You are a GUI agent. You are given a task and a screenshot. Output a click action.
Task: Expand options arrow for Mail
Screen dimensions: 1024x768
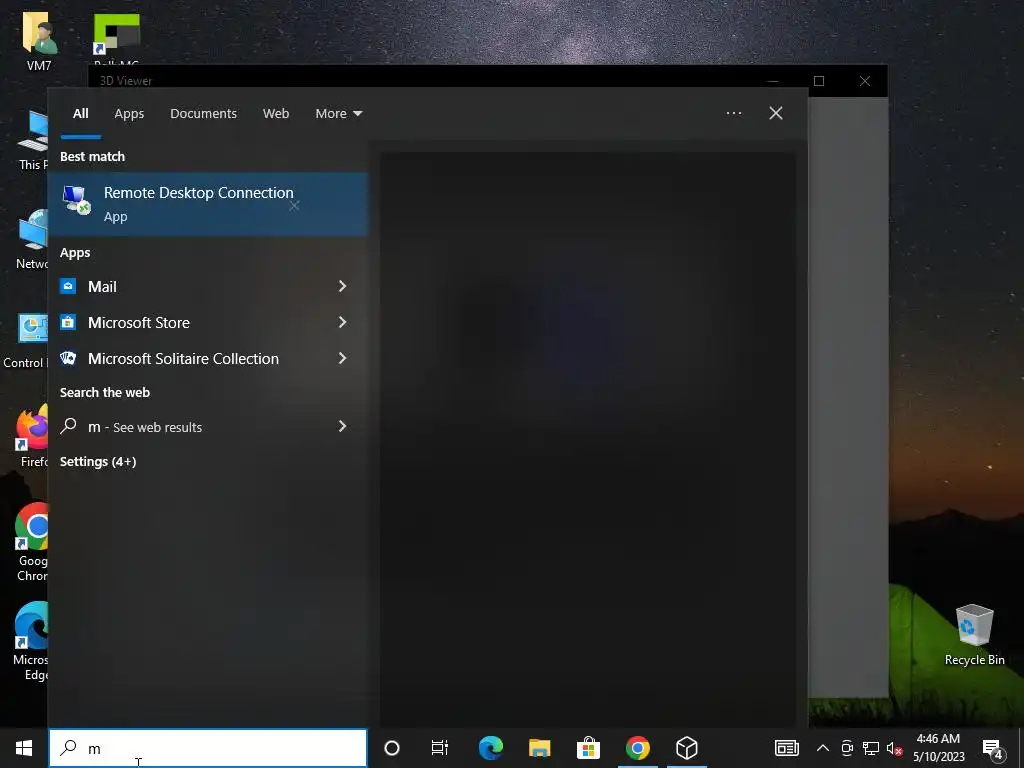pyautogui.click(x=342, y=286)
